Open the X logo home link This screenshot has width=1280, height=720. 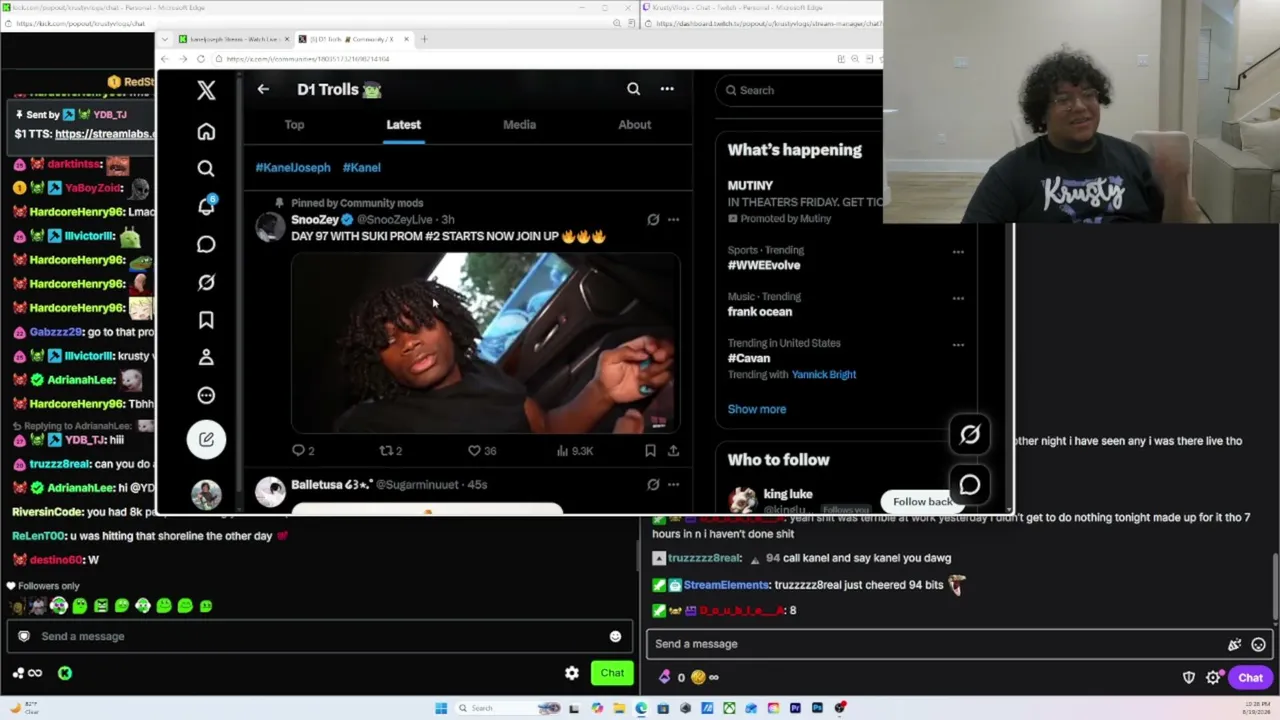coord(206,90)
